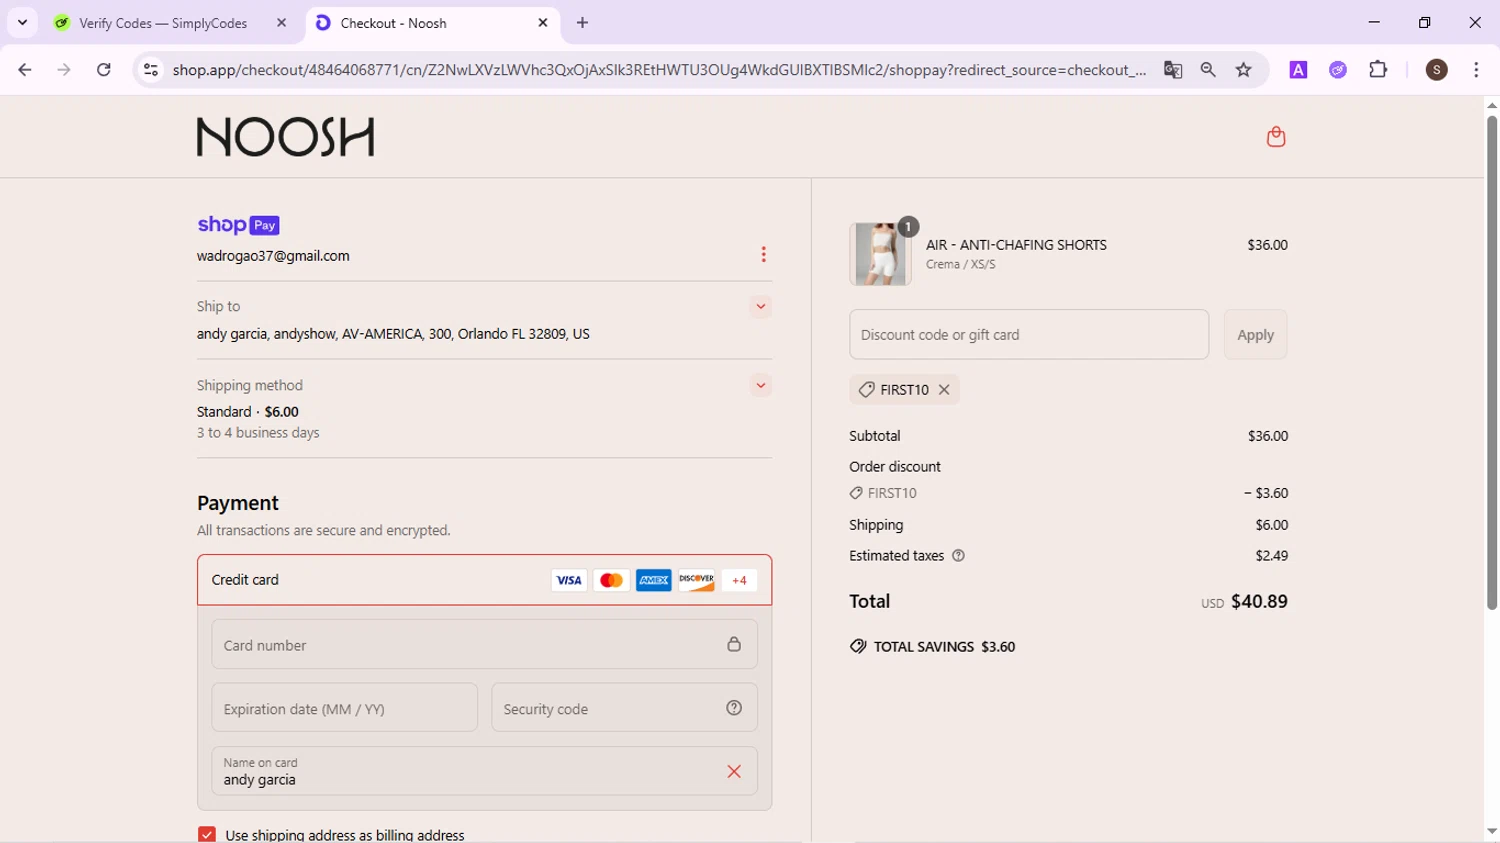Click into the Card number field
Screen dimensions: 1500x843
coord(484,644)
